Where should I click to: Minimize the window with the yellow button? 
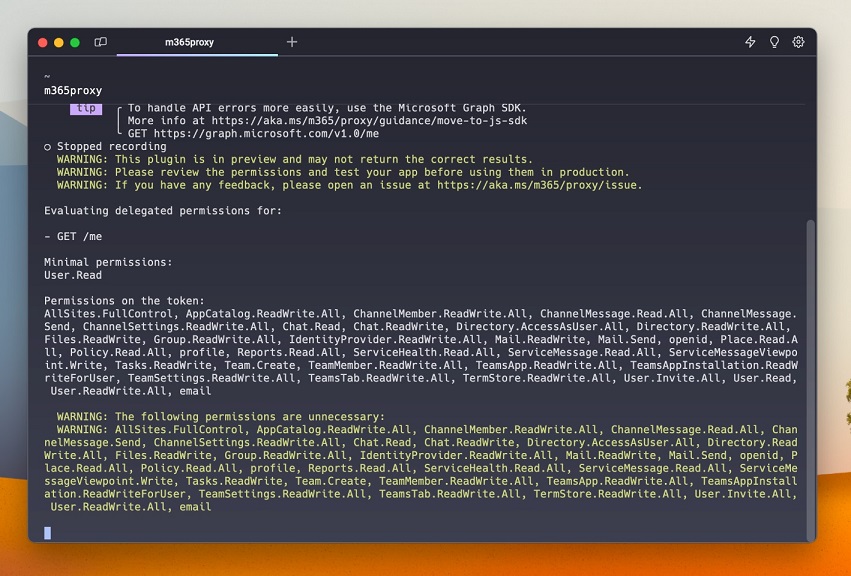59,42
